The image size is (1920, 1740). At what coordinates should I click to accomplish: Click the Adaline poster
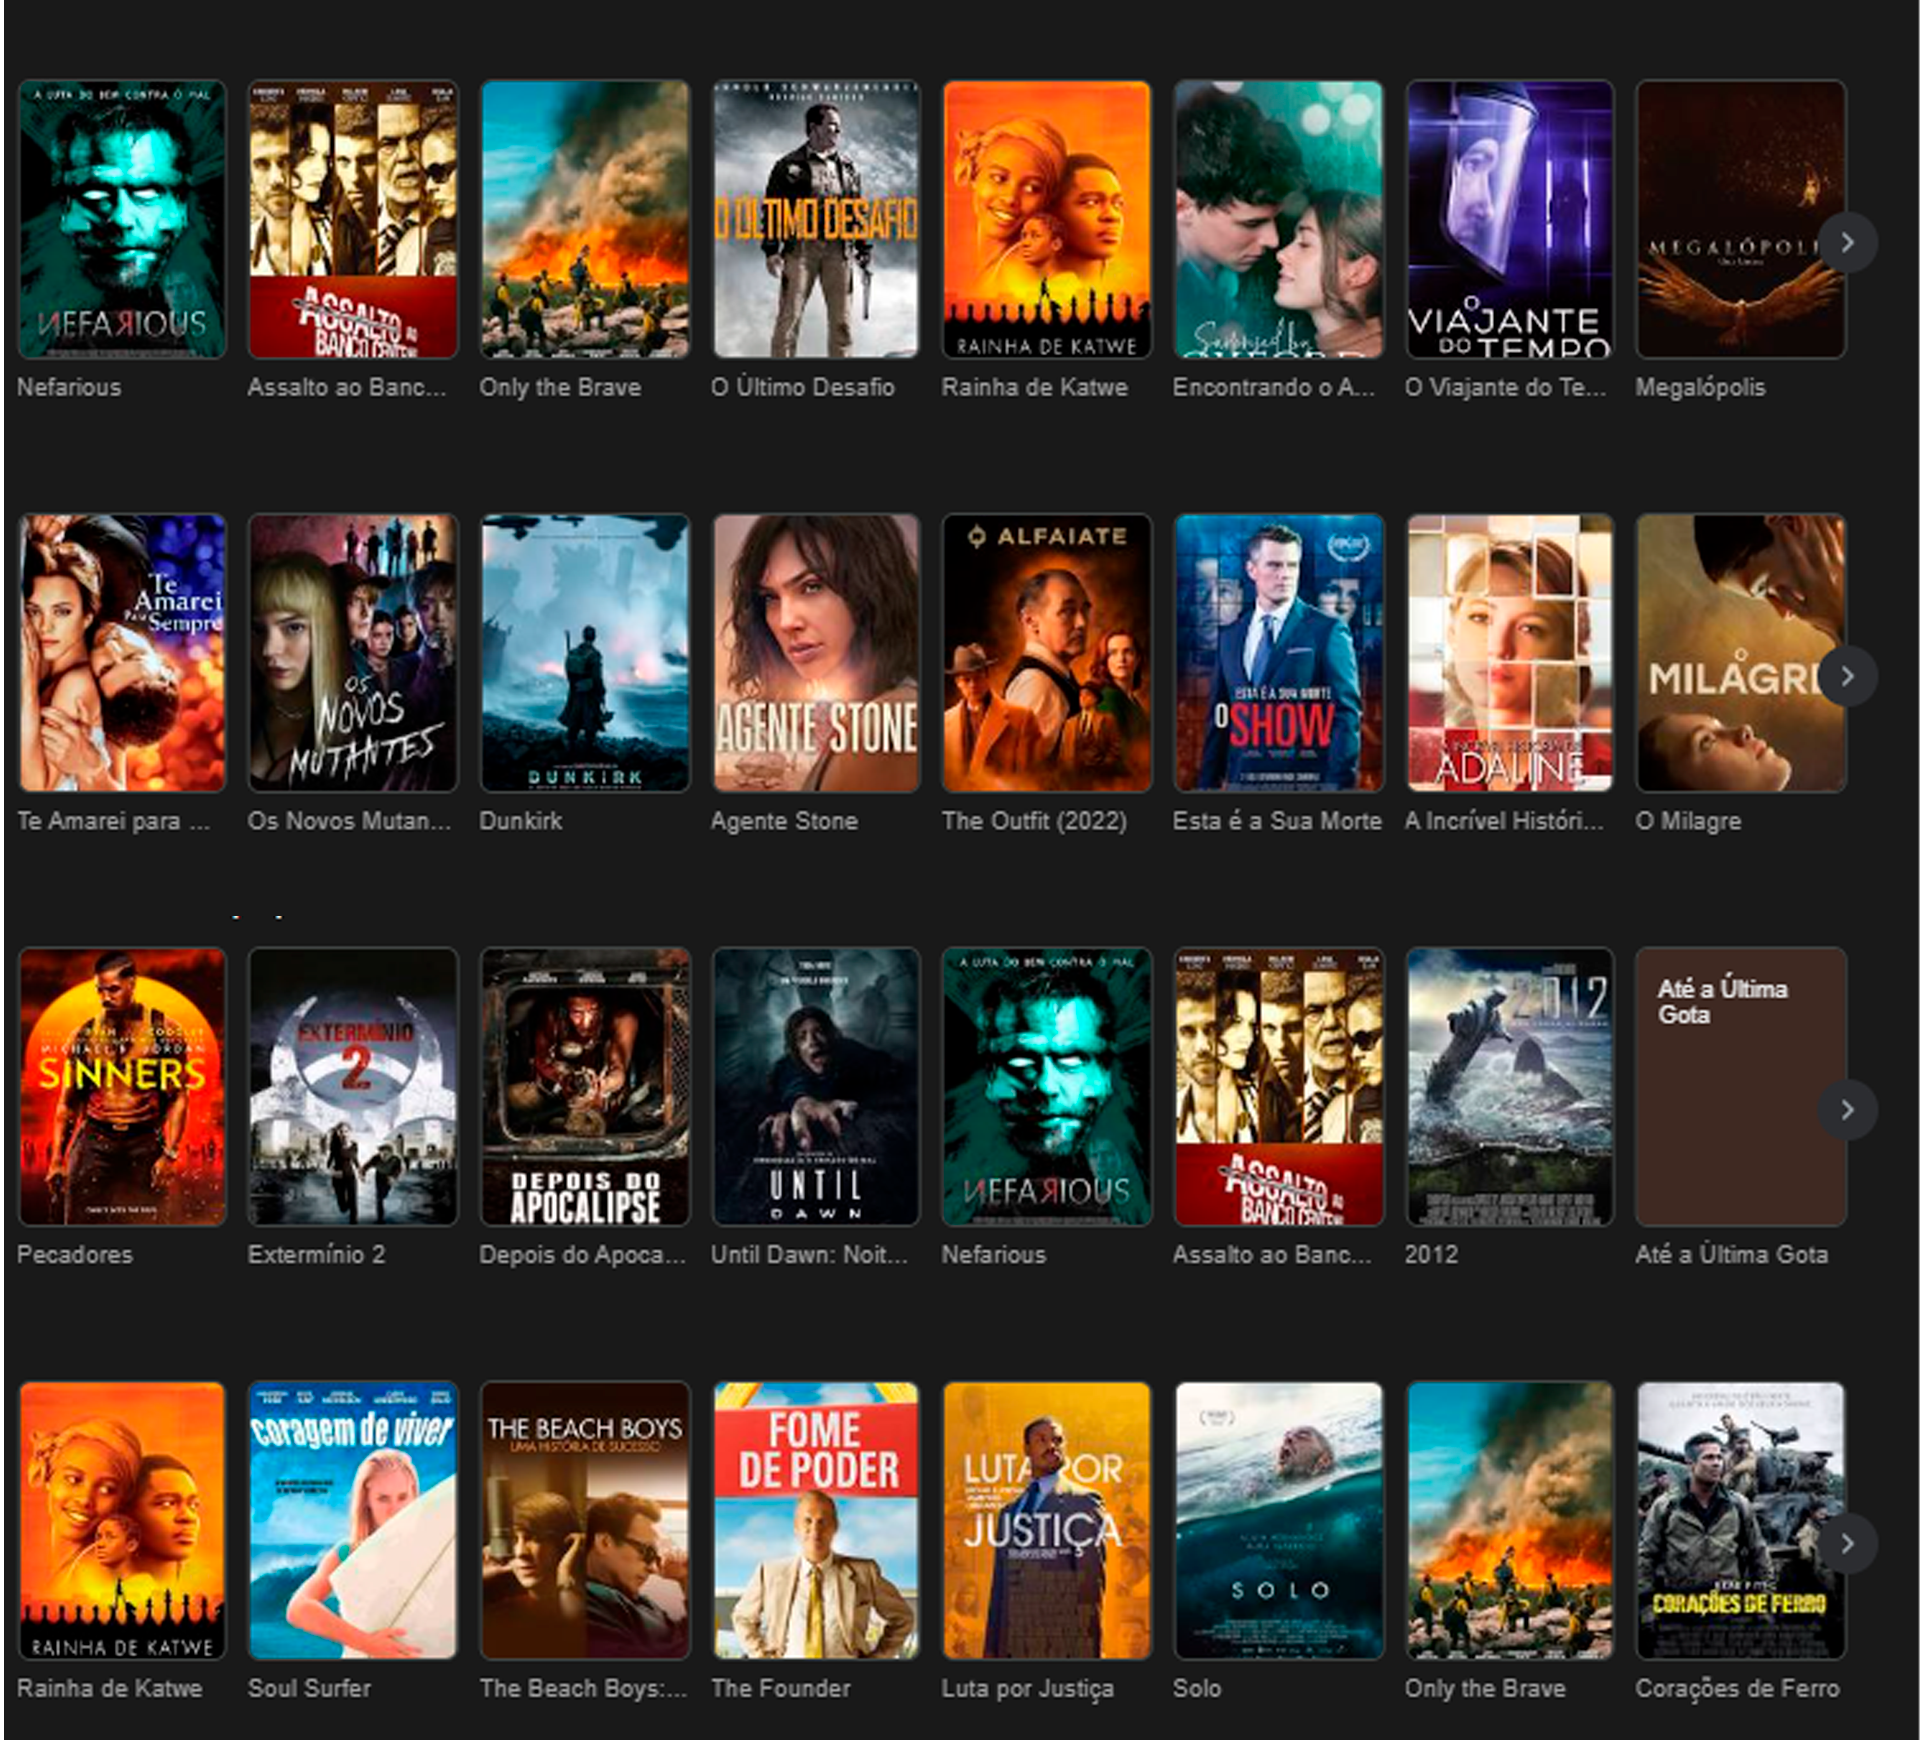[x=1509, y=653]
